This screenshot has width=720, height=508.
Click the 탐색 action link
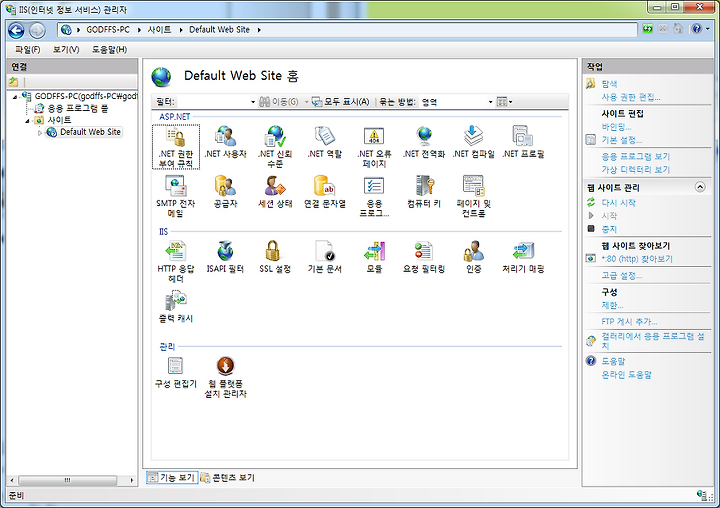coord(609,84)
